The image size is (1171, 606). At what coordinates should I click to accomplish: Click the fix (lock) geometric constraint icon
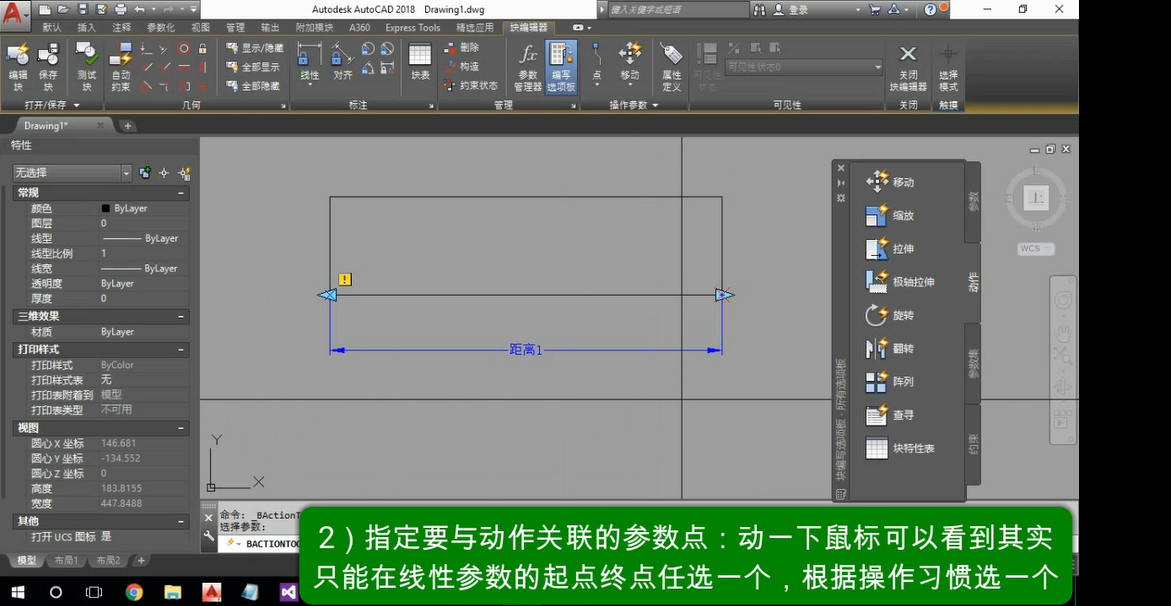[202, 49]
